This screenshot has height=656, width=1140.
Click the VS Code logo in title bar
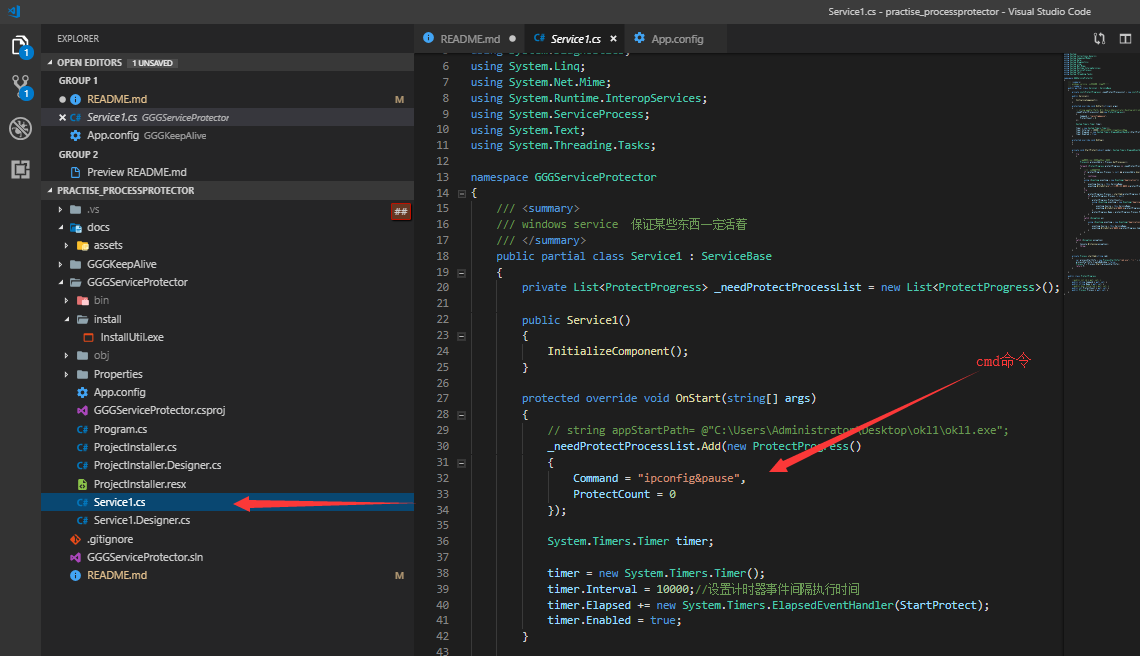tap(14, 11)
